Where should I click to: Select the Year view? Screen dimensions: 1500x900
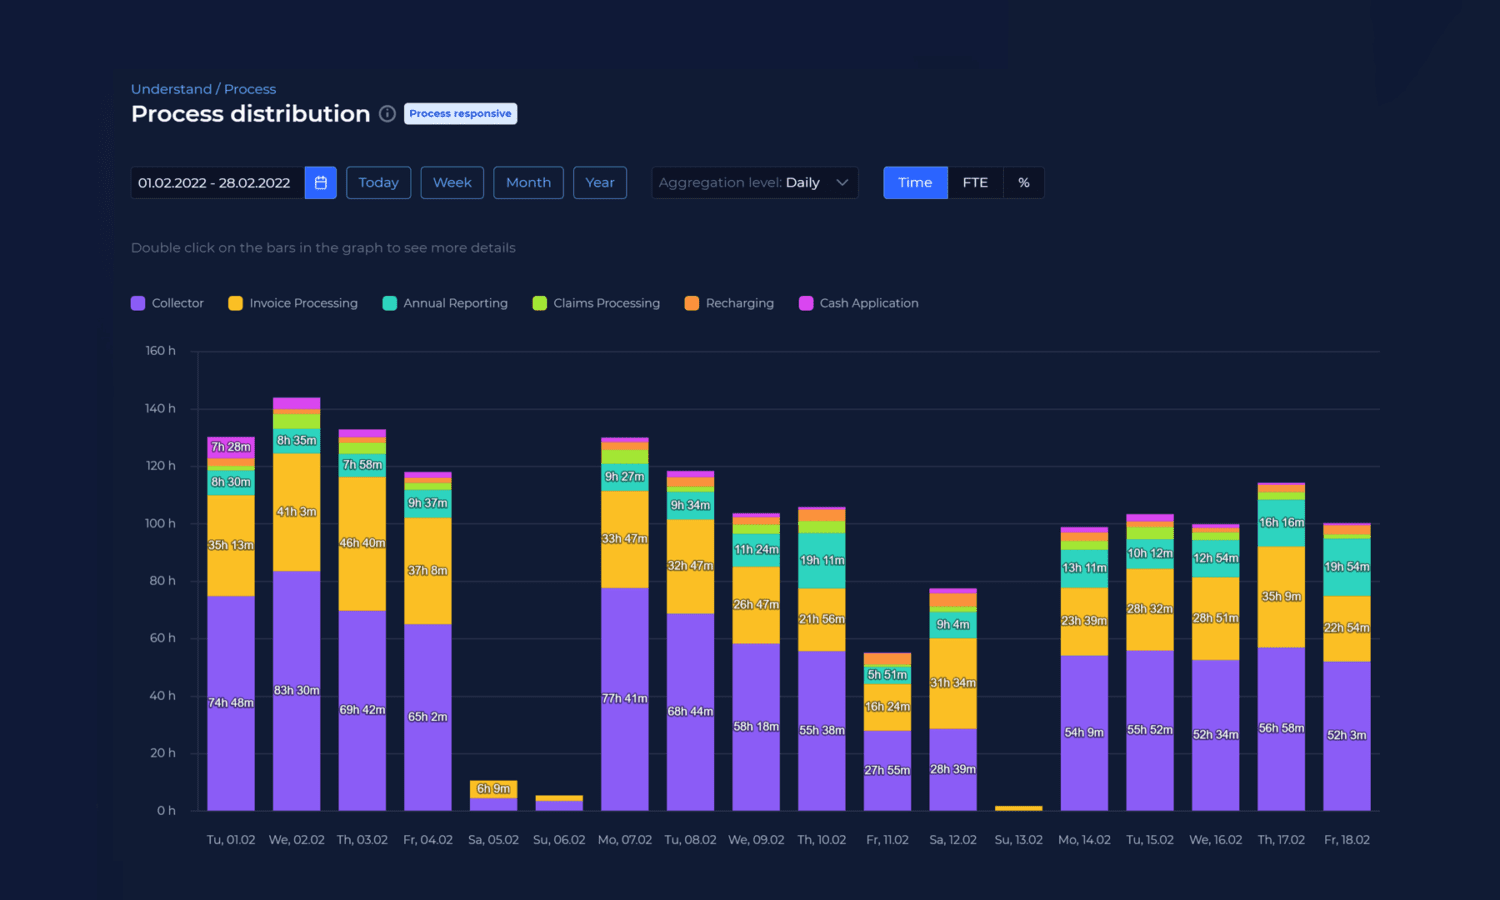point(600,182)
